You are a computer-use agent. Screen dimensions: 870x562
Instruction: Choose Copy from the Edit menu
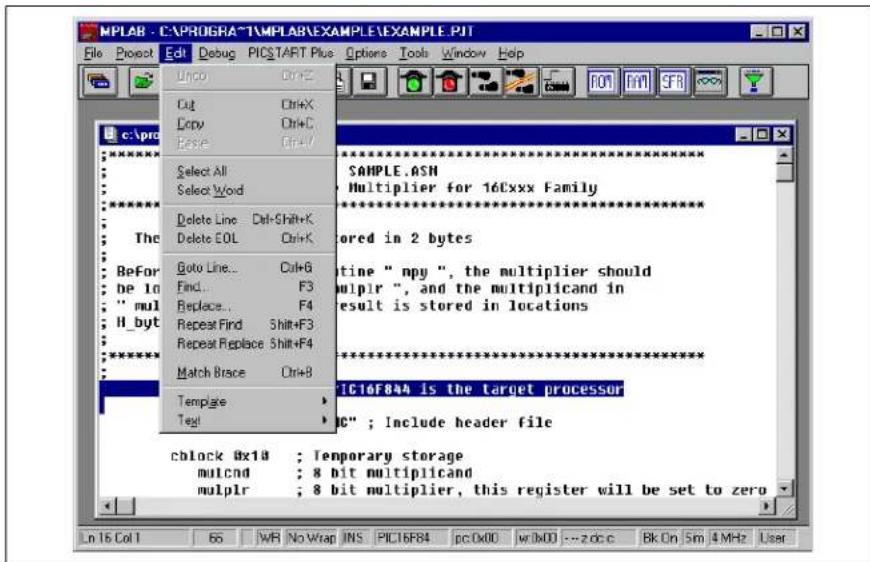247,124
